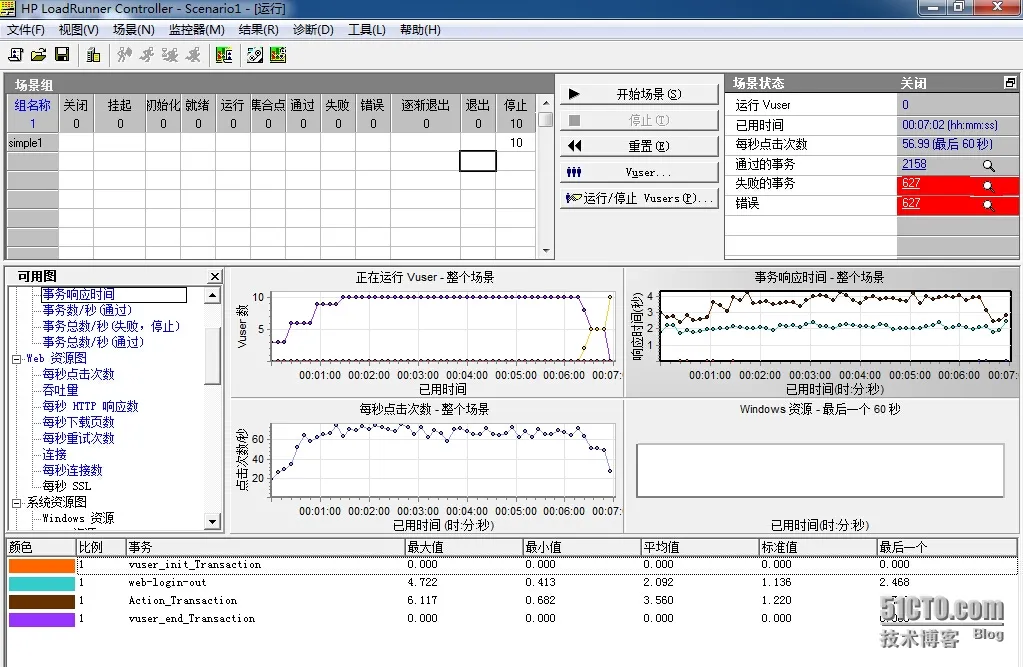Open the 诊断(D) menu
The width and height of the screenshot is (1023, 667).
313,30
